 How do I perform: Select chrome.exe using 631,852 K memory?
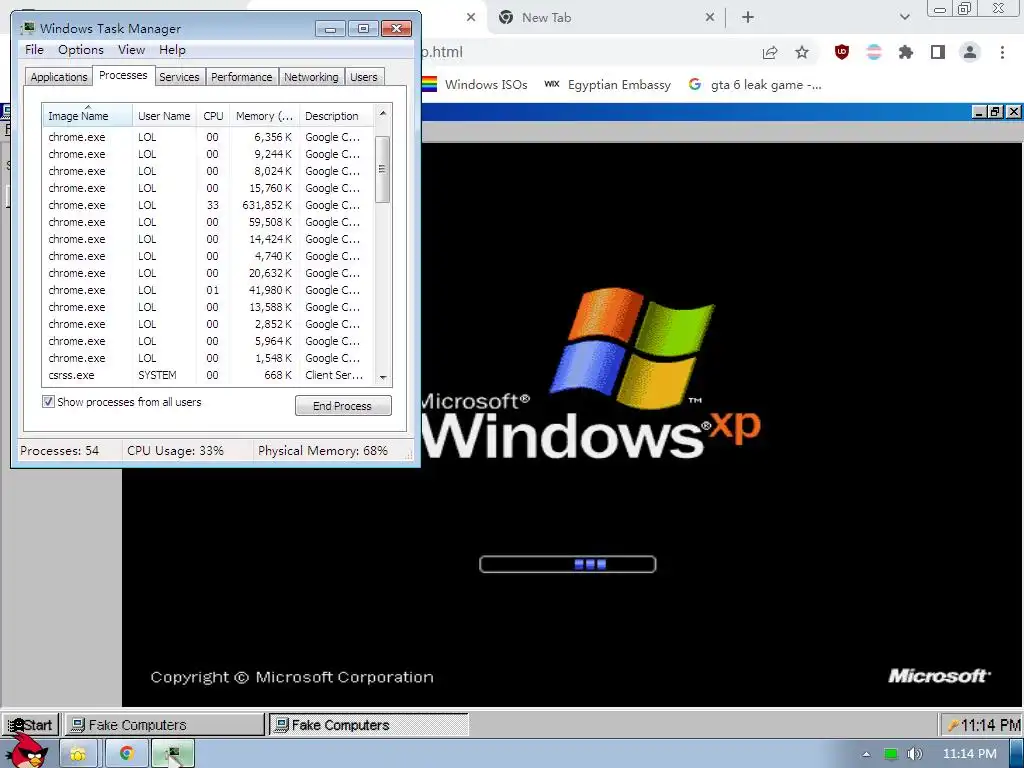pyautogui.click(x=208, y=205)
